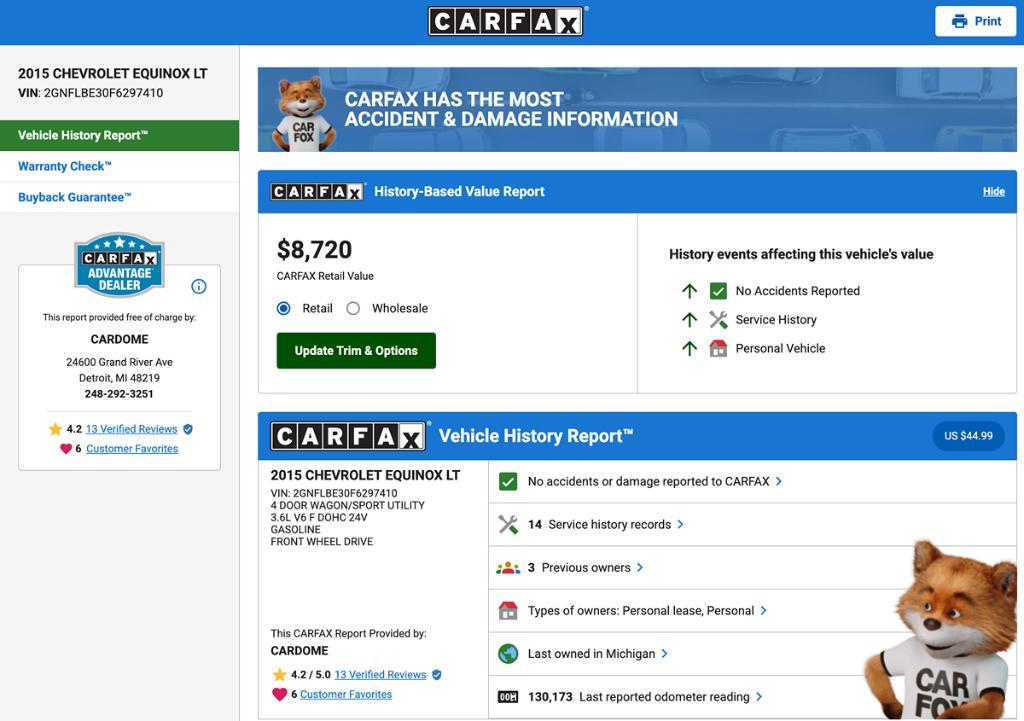
Task: Click the 24600 Grand River Ave address
Action: point(120,362)
